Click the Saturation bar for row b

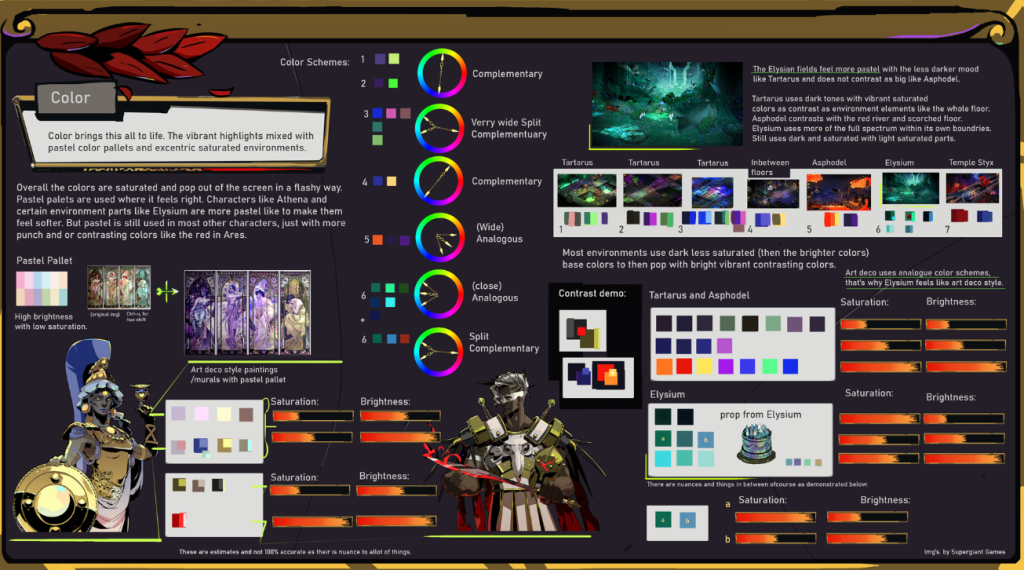(x=775, y=539)
